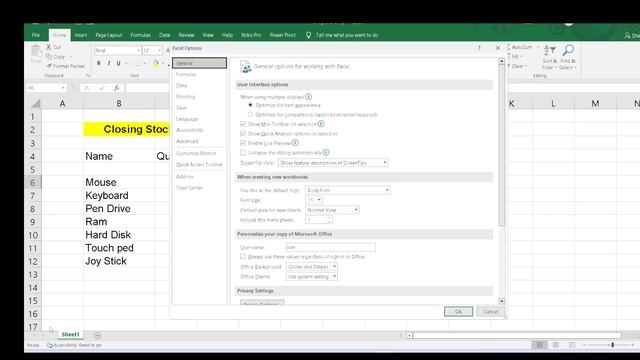
Task: Click the formula bar cancel X icon
Action: pos(87,88)
